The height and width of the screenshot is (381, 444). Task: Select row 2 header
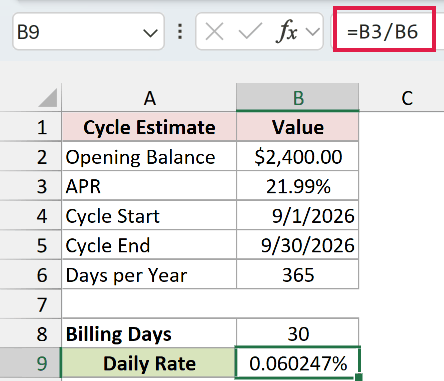tap(31, 157)
